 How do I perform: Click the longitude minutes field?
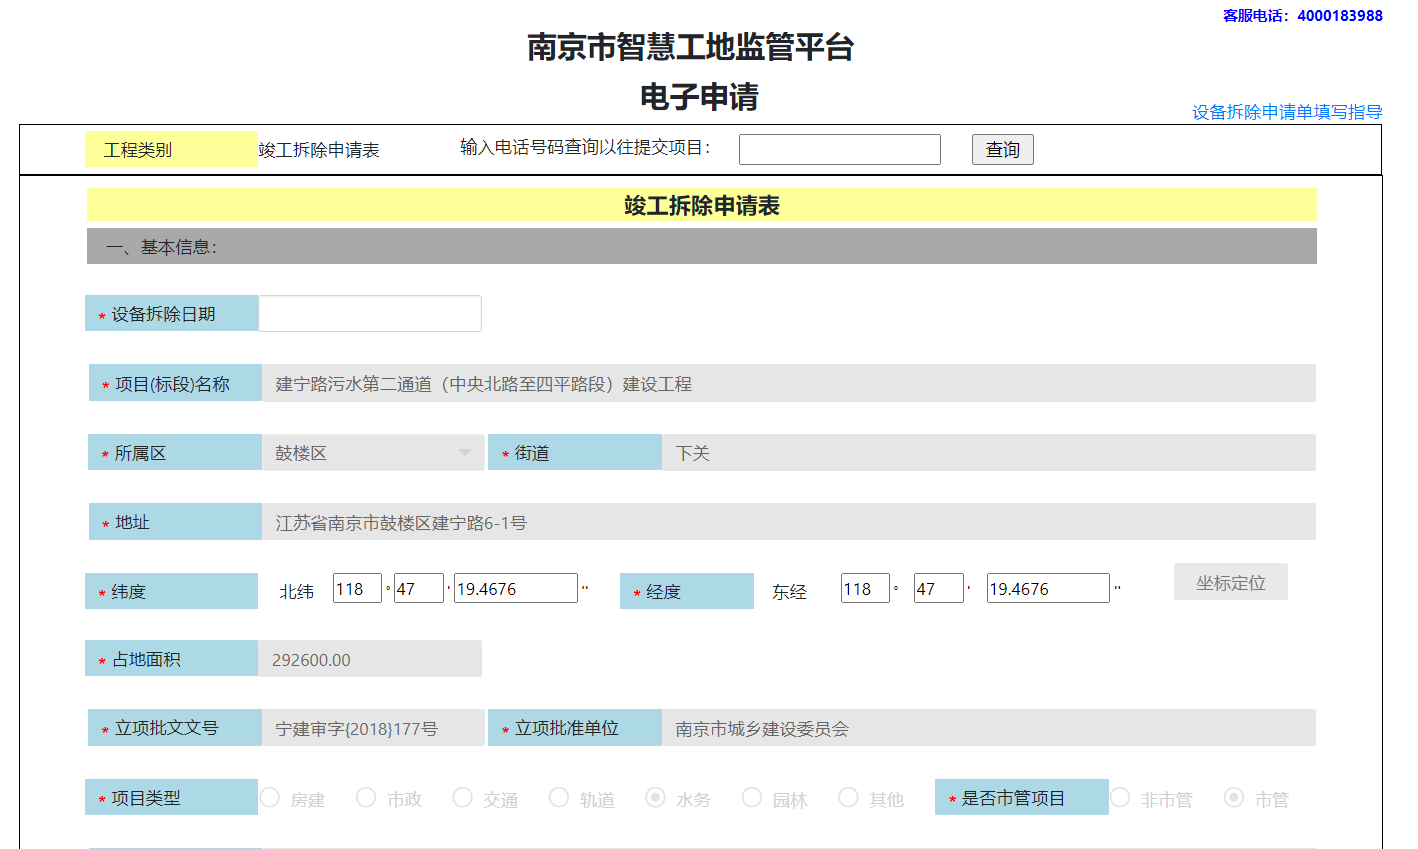tap(939, 588)
